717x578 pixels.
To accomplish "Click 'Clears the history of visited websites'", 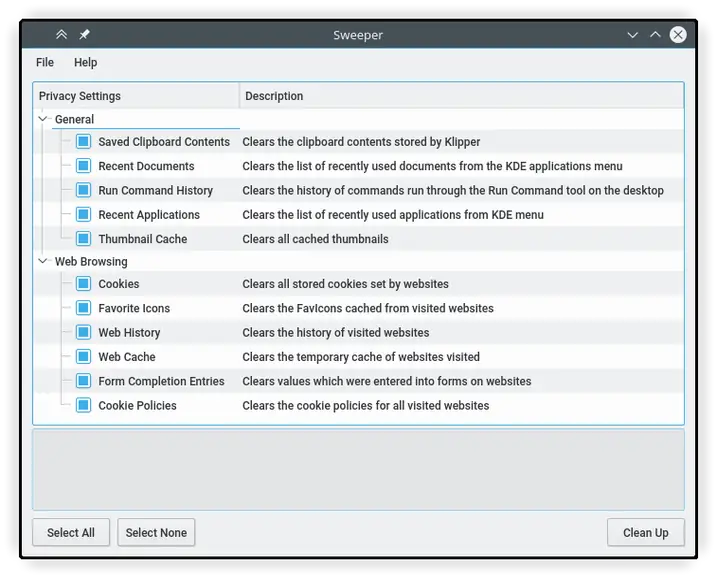I will point(336,332).
